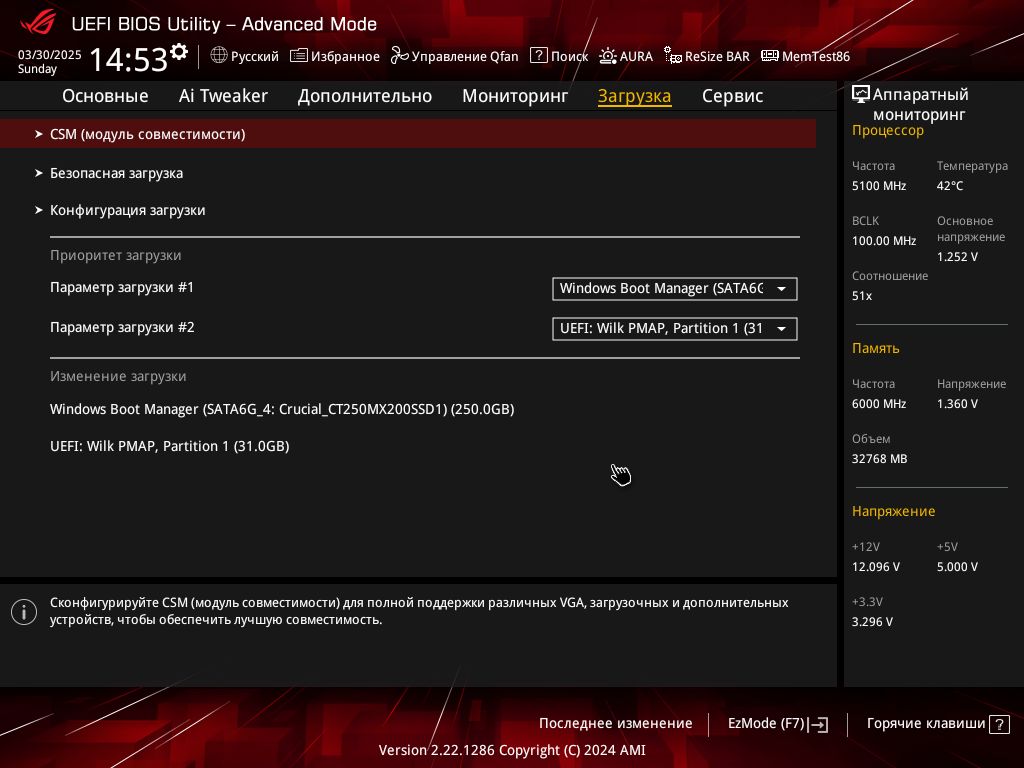Change language via Русский label
The image size is (1024, 768).
[255, 56]
